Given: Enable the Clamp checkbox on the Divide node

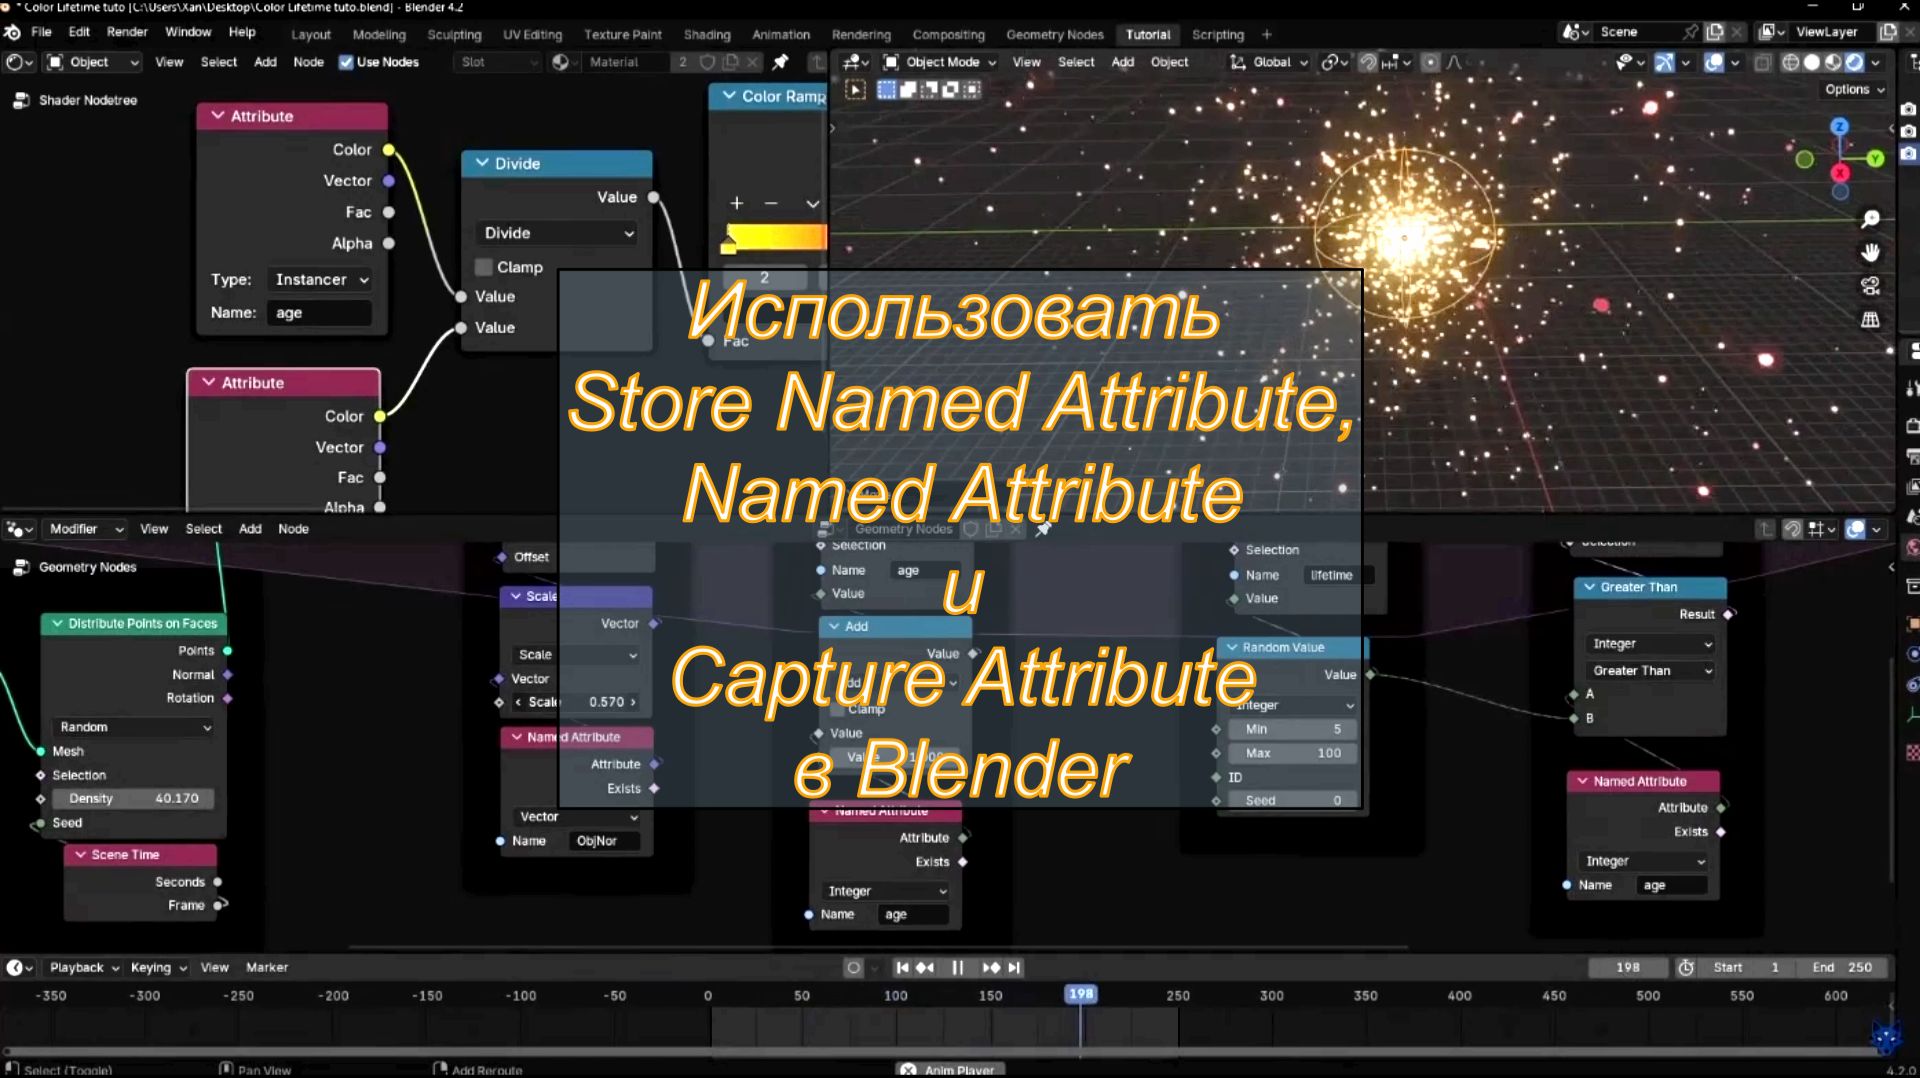Looking at the screenshot, I should point(484,267).
